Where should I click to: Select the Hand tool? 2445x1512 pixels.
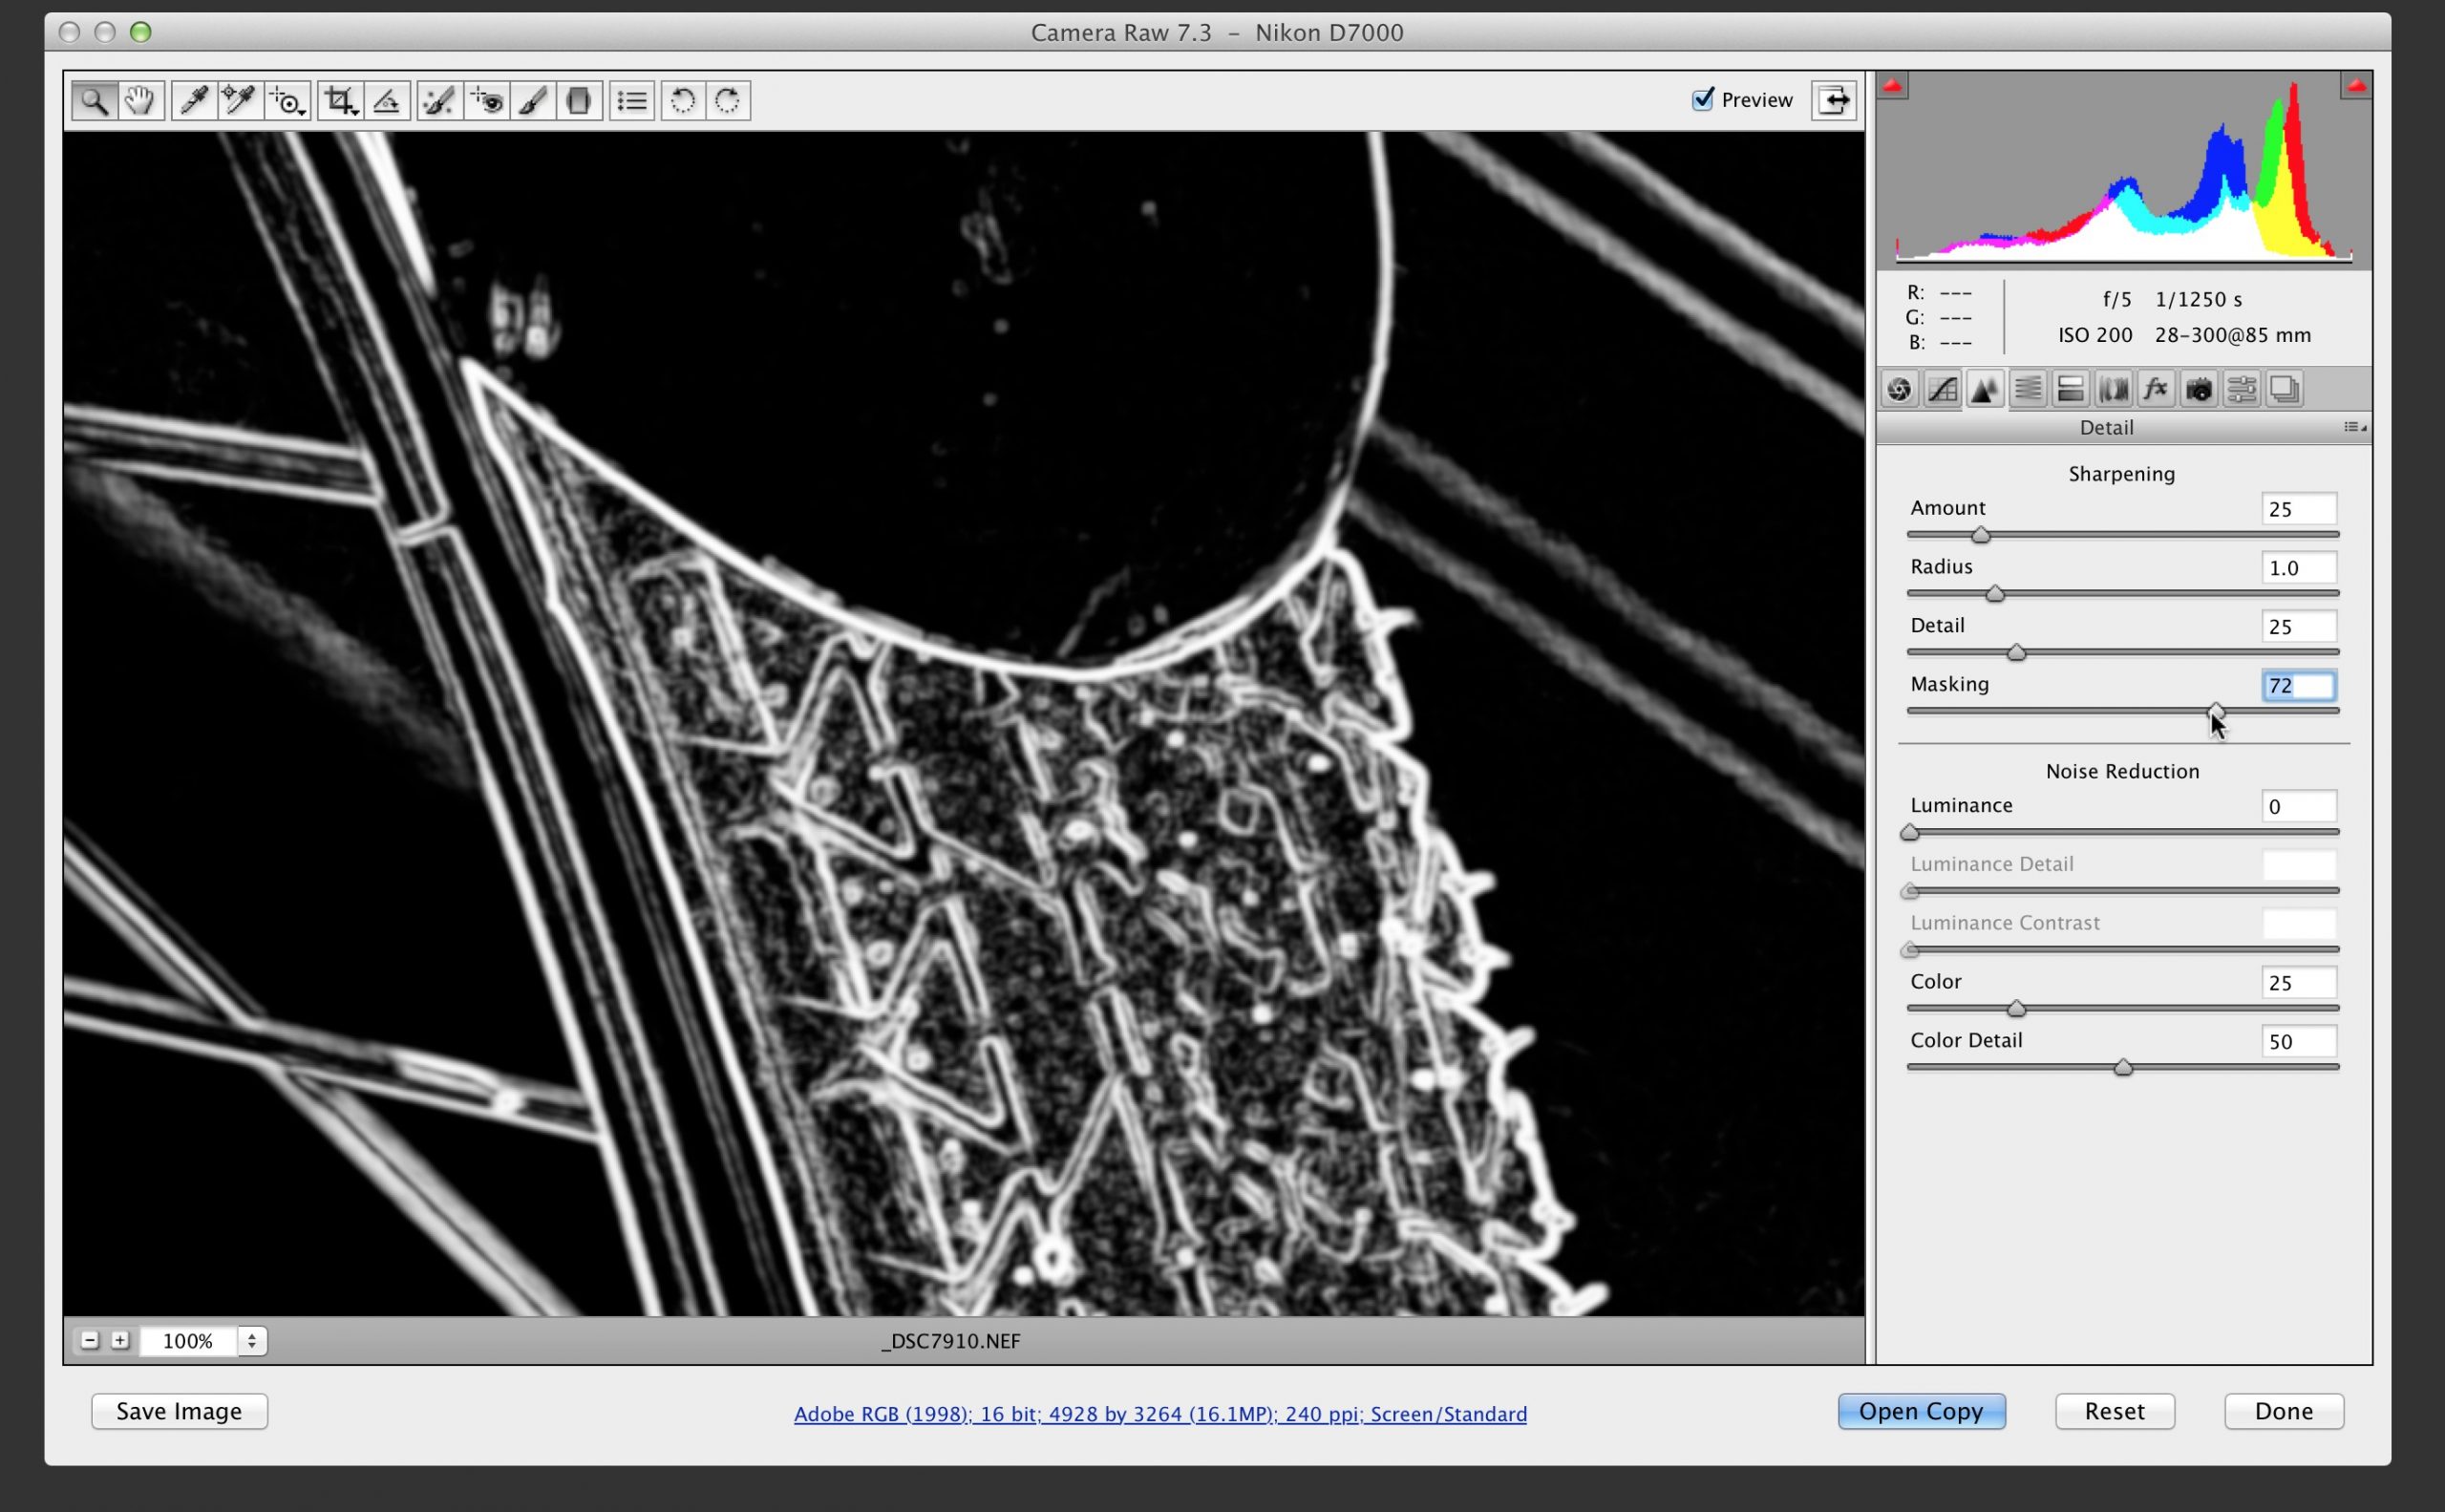point(140,101)
